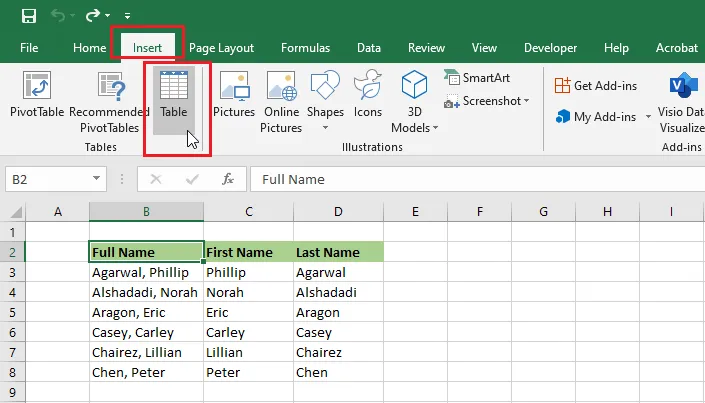705x403 pixels.
Task: Click the Table button in the ribbon
Action: 174,100
